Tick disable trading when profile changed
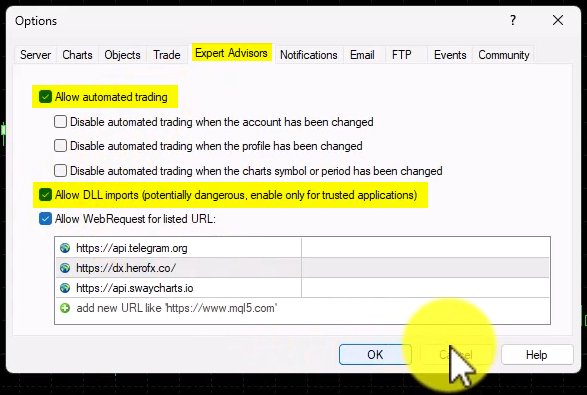This screenshot has height=395, width=587. pyautogui.click(x=60, y=146)
